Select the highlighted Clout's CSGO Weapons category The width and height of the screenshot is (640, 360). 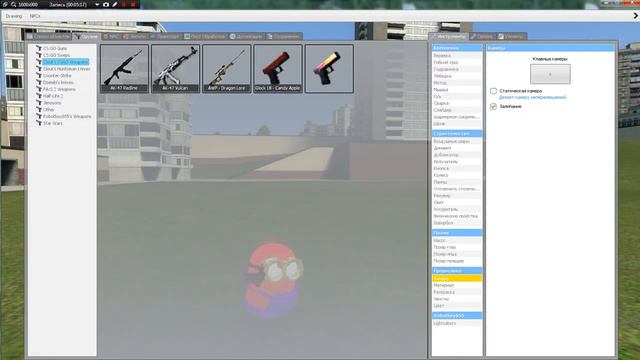(65, 62)
